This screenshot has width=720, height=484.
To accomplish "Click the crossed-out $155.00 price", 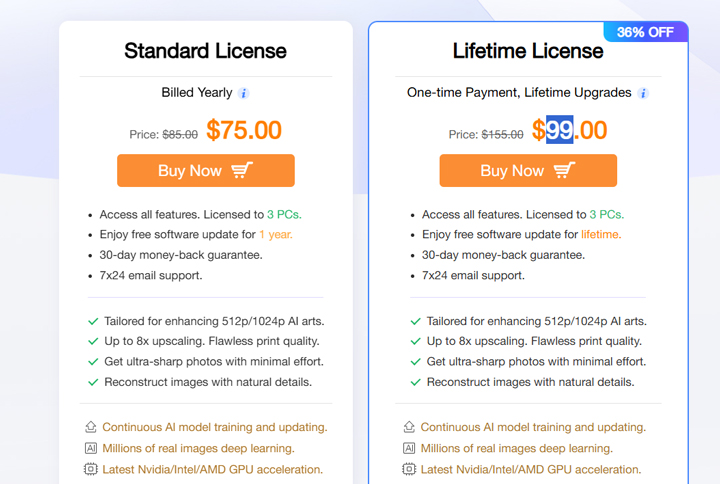I will pos(502,135).
